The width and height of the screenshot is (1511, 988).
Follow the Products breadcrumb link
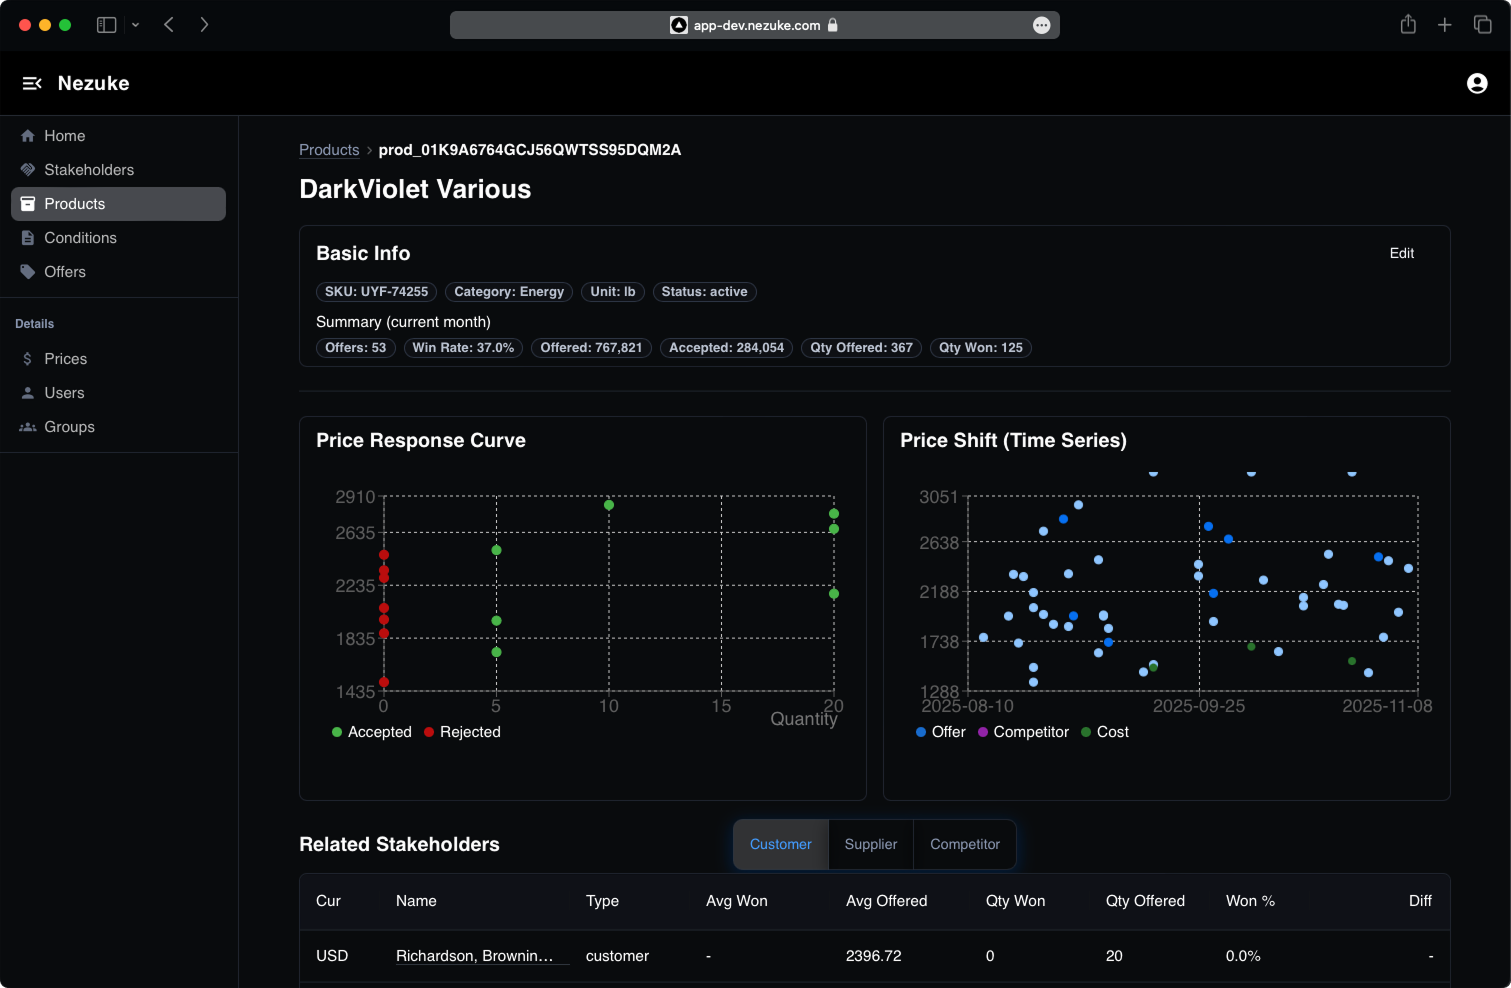coord(329,149)
